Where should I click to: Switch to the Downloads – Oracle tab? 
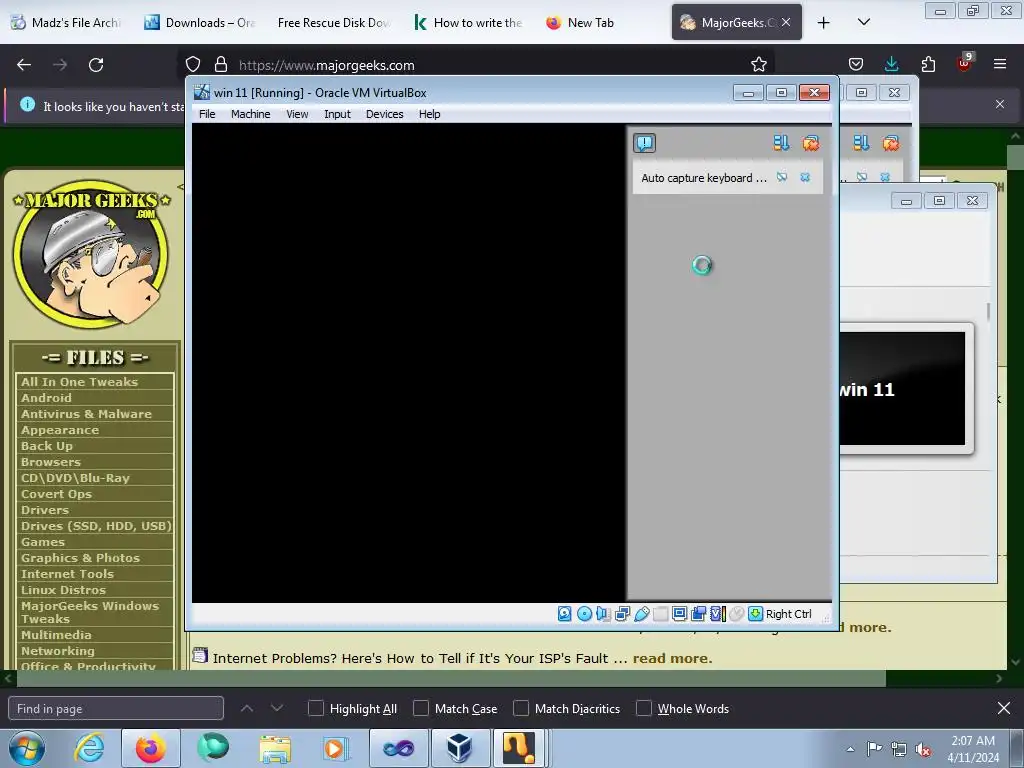pyautogui.click(x=200, y=22)
